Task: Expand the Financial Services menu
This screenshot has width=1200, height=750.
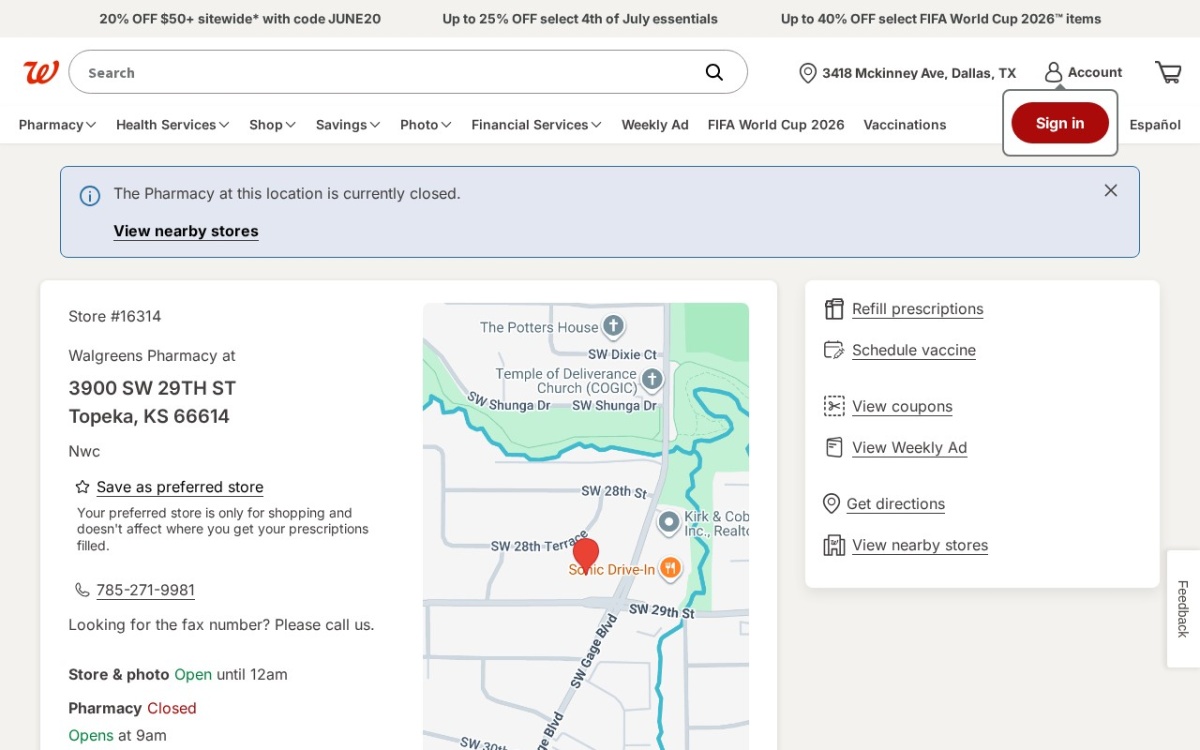Action: (x=536, y=125)
